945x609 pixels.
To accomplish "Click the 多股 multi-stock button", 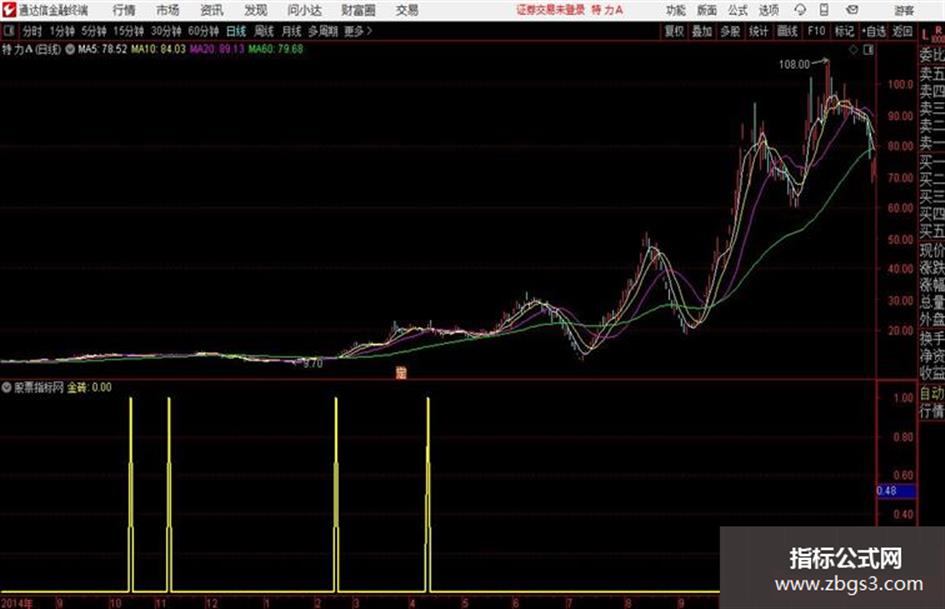I will pos(730,31).
